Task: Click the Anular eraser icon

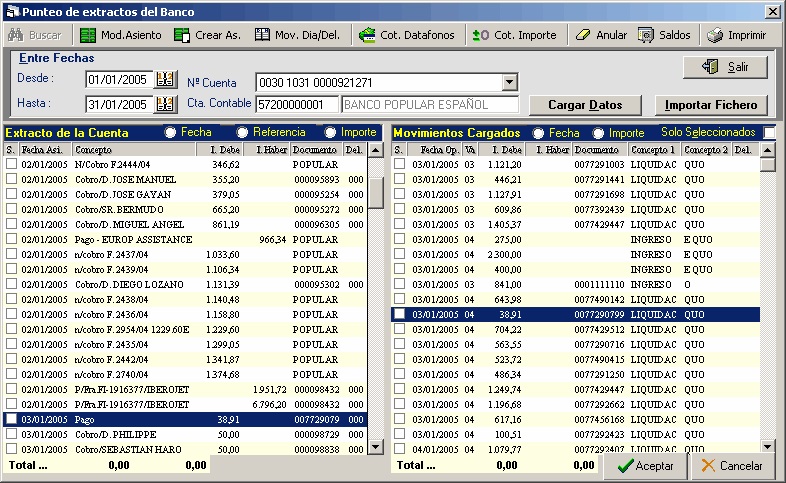Action: point(583,35)
